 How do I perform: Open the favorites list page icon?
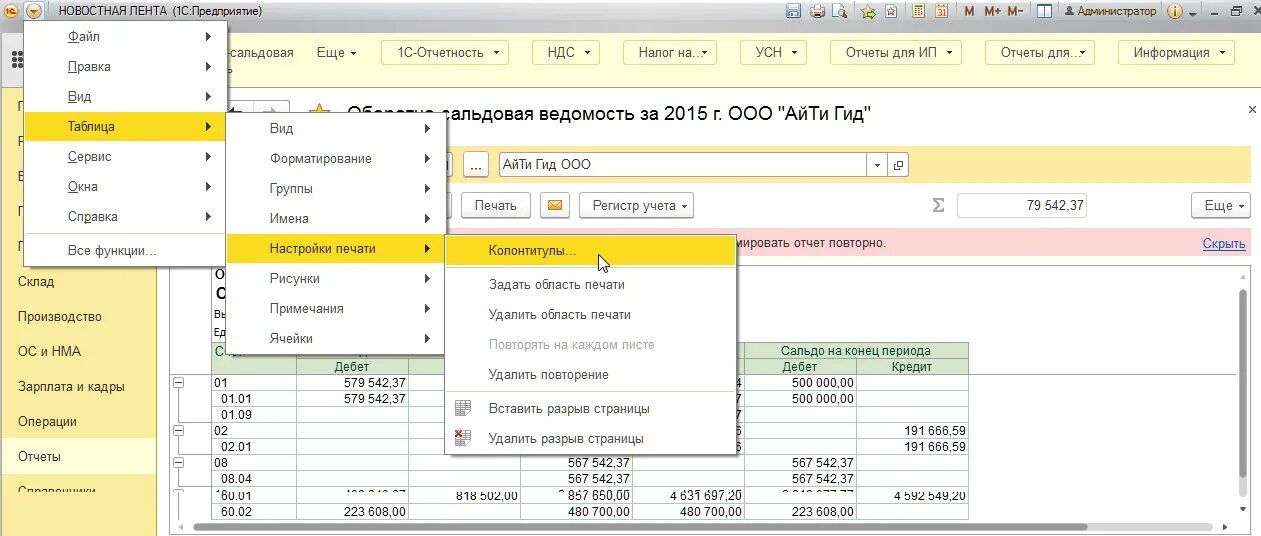click(891, 11)
